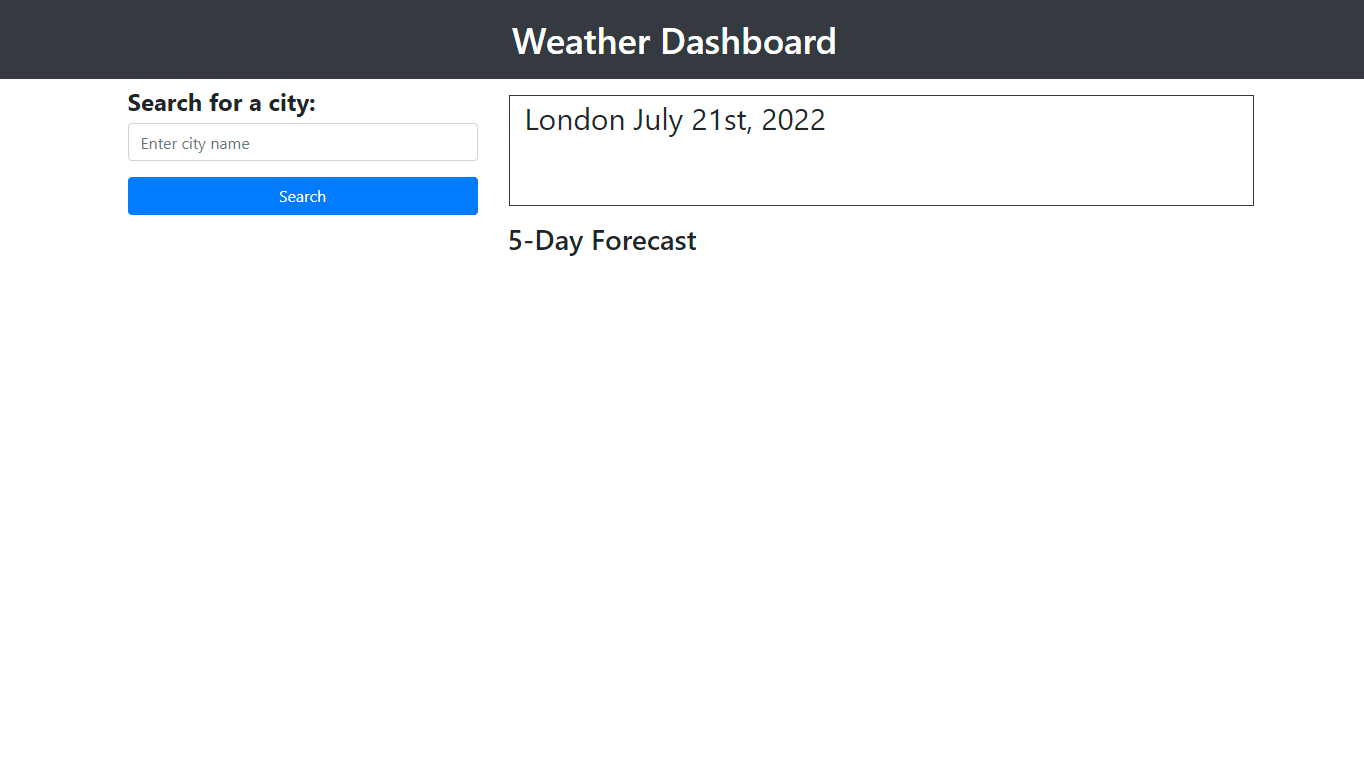Viewport: 1364px width, 776px height.
Task: Click the 5-Day Forecast heading
Action: [x=602, y=240]
